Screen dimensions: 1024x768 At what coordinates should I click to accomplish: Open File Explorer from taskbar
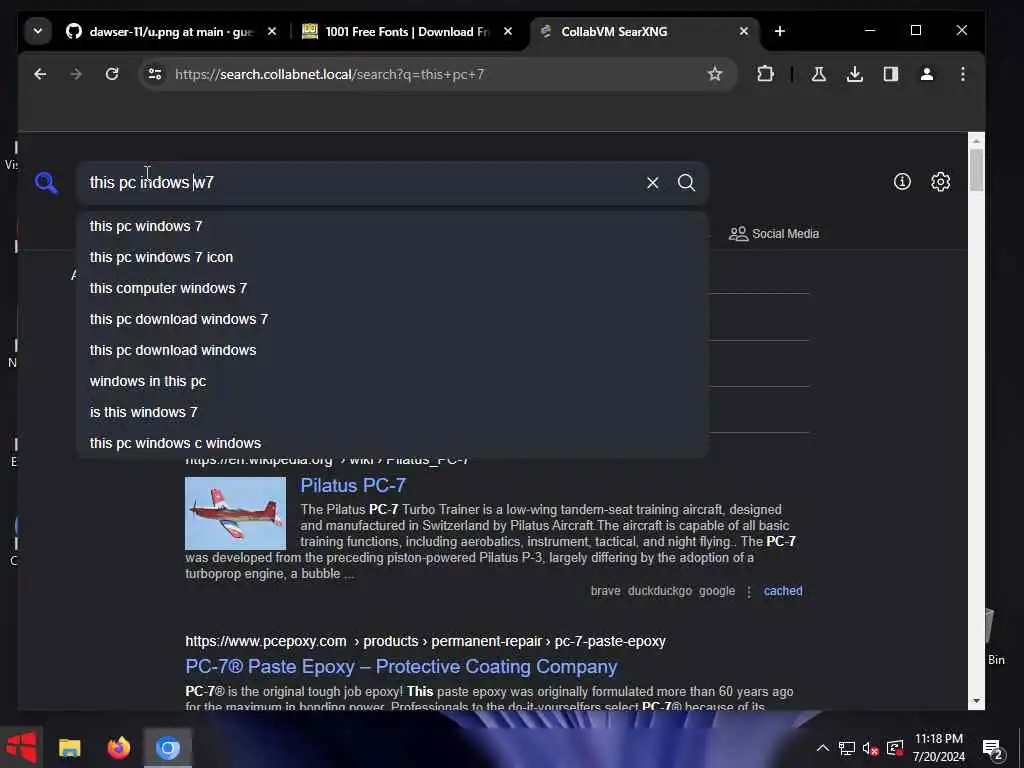(x=70, y=747)
